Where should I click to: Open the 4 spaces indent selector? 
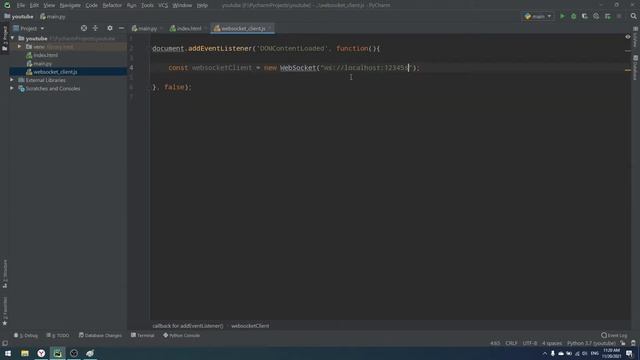coord(552,343)
